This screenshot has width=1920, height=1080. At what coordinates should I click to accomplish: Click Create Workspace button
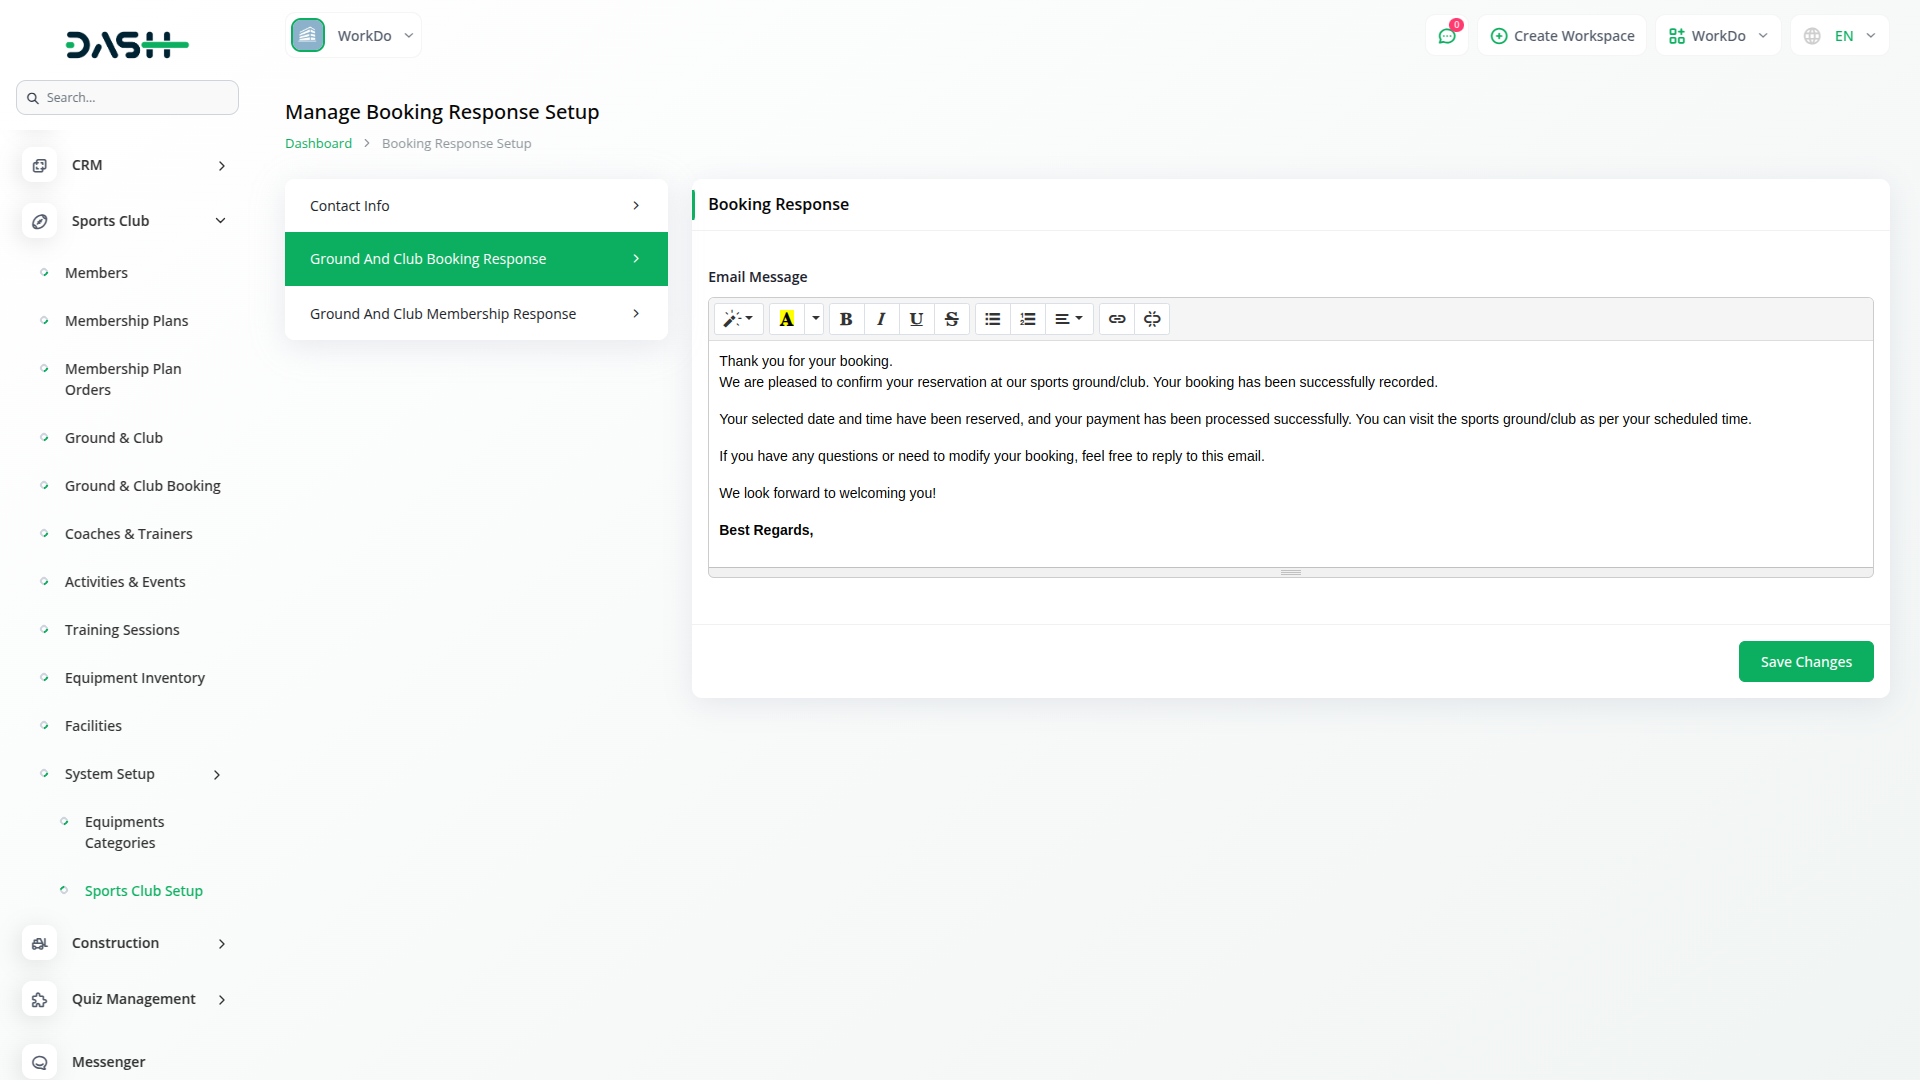[1562, 36]
